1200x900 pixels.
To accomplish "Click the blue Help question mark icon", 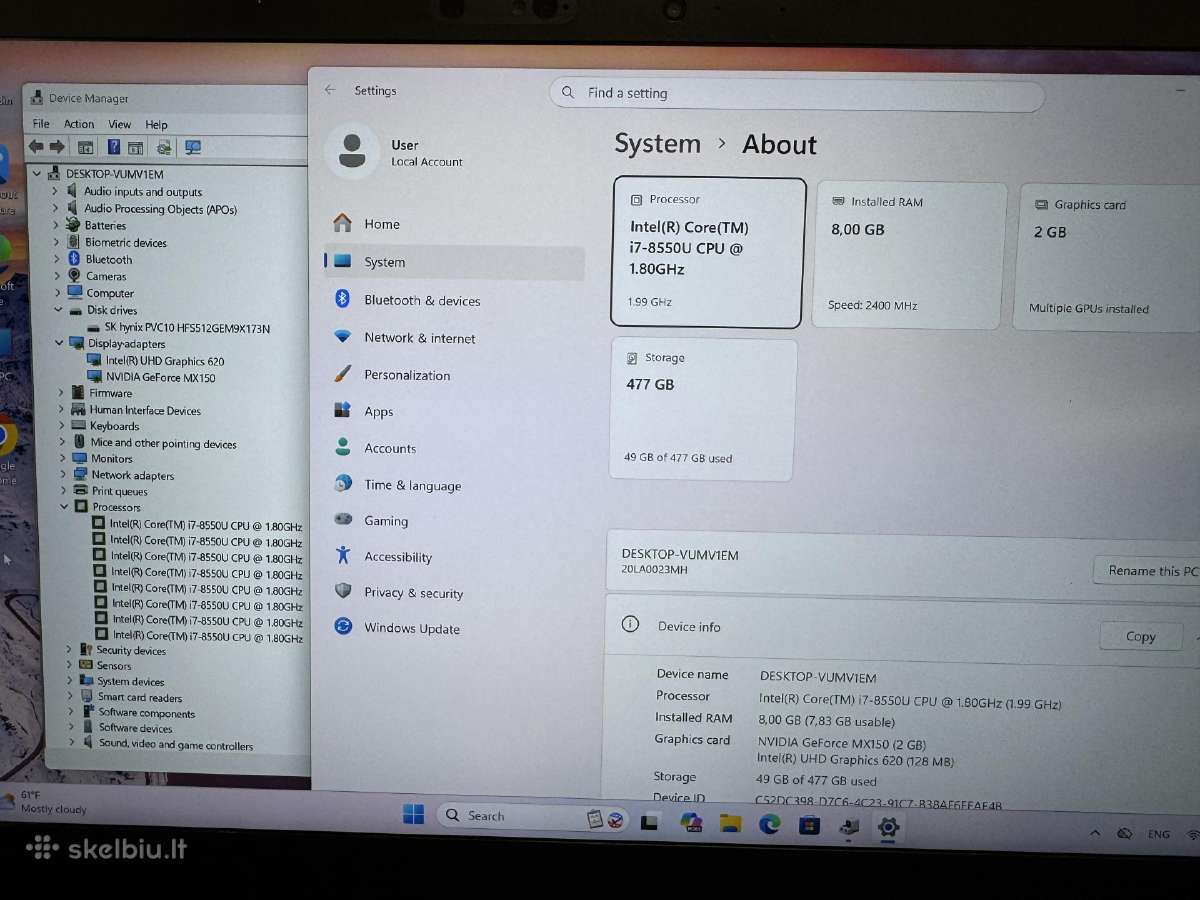I will click(114, 147).
